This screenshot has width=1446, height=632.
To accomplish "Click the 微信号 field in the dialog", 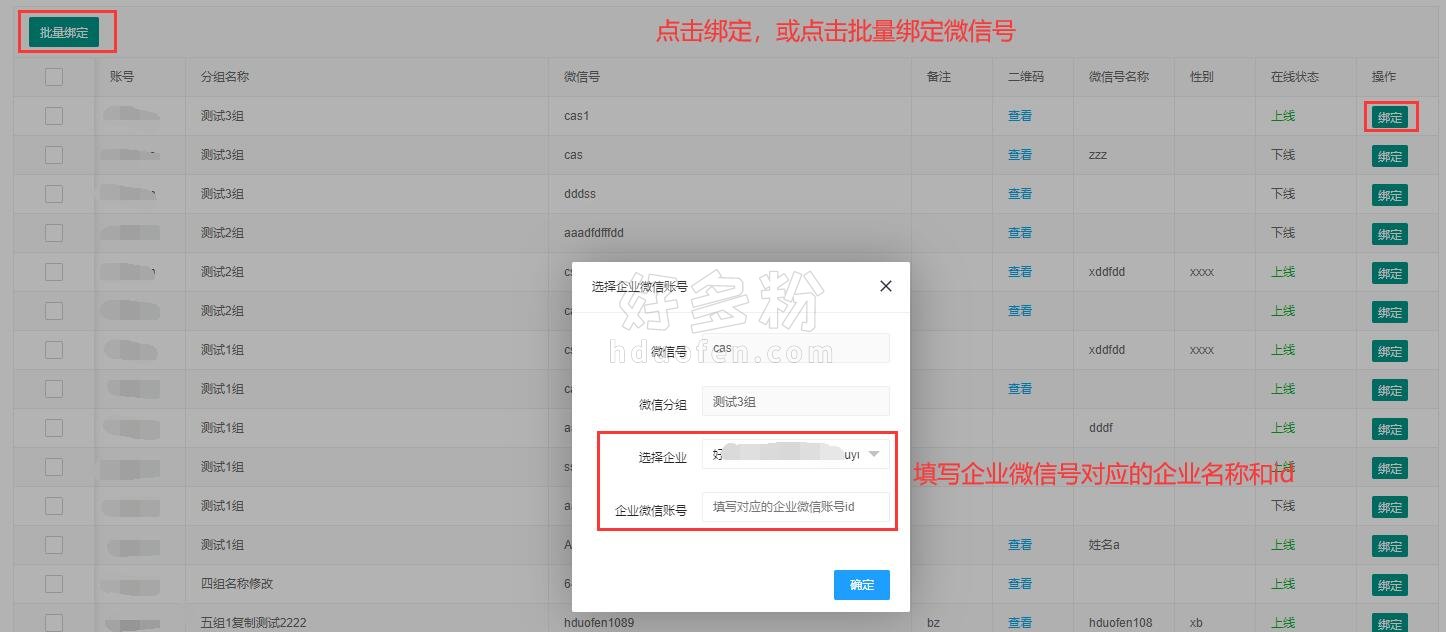I will click(x=795, y=348).
